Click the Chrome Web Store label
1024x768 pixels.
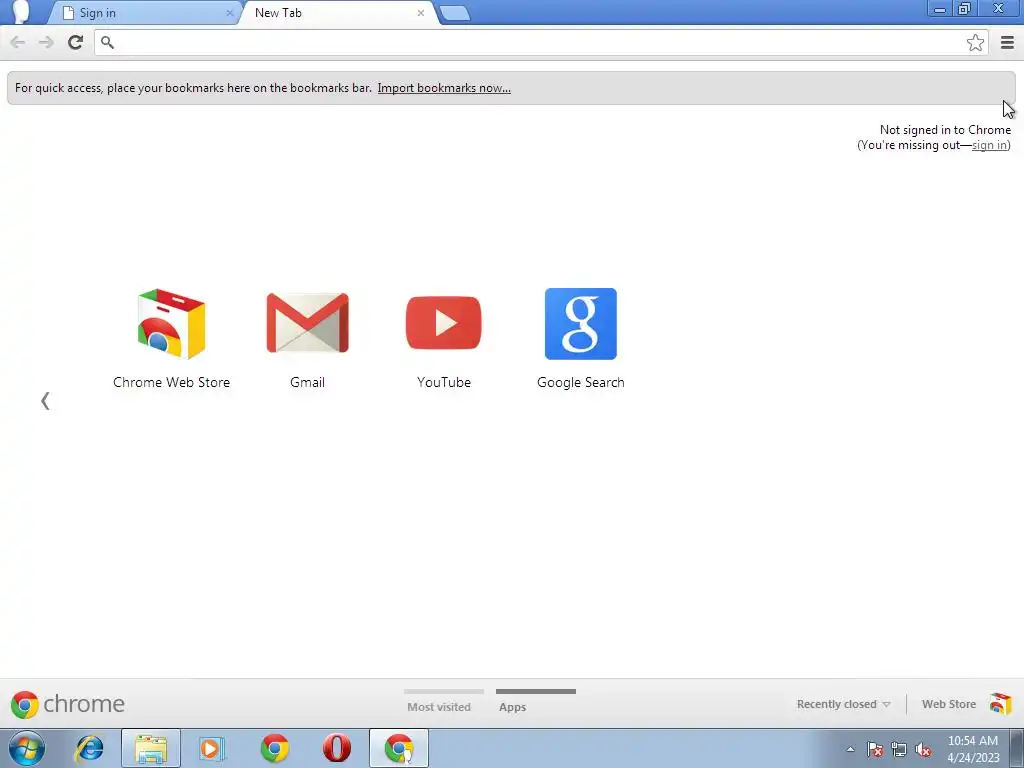pyautogui.click(x=171, y=382)
